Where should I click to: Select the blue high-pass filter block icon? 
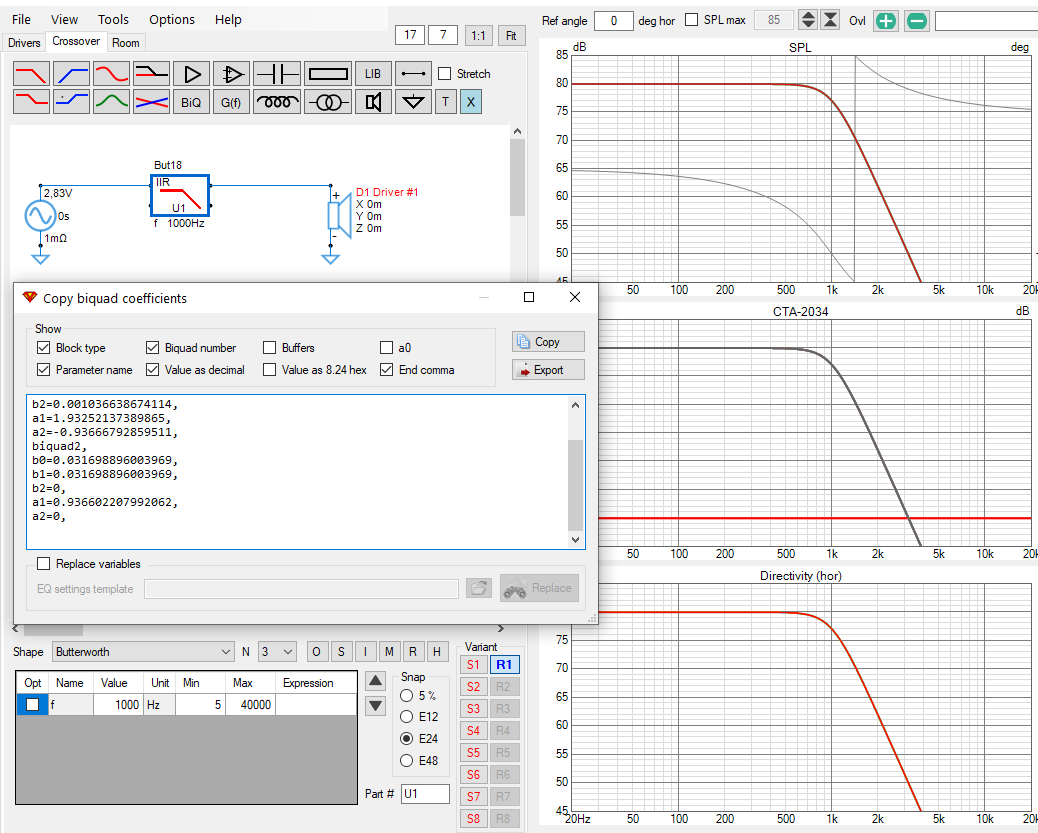click(71, 74)
